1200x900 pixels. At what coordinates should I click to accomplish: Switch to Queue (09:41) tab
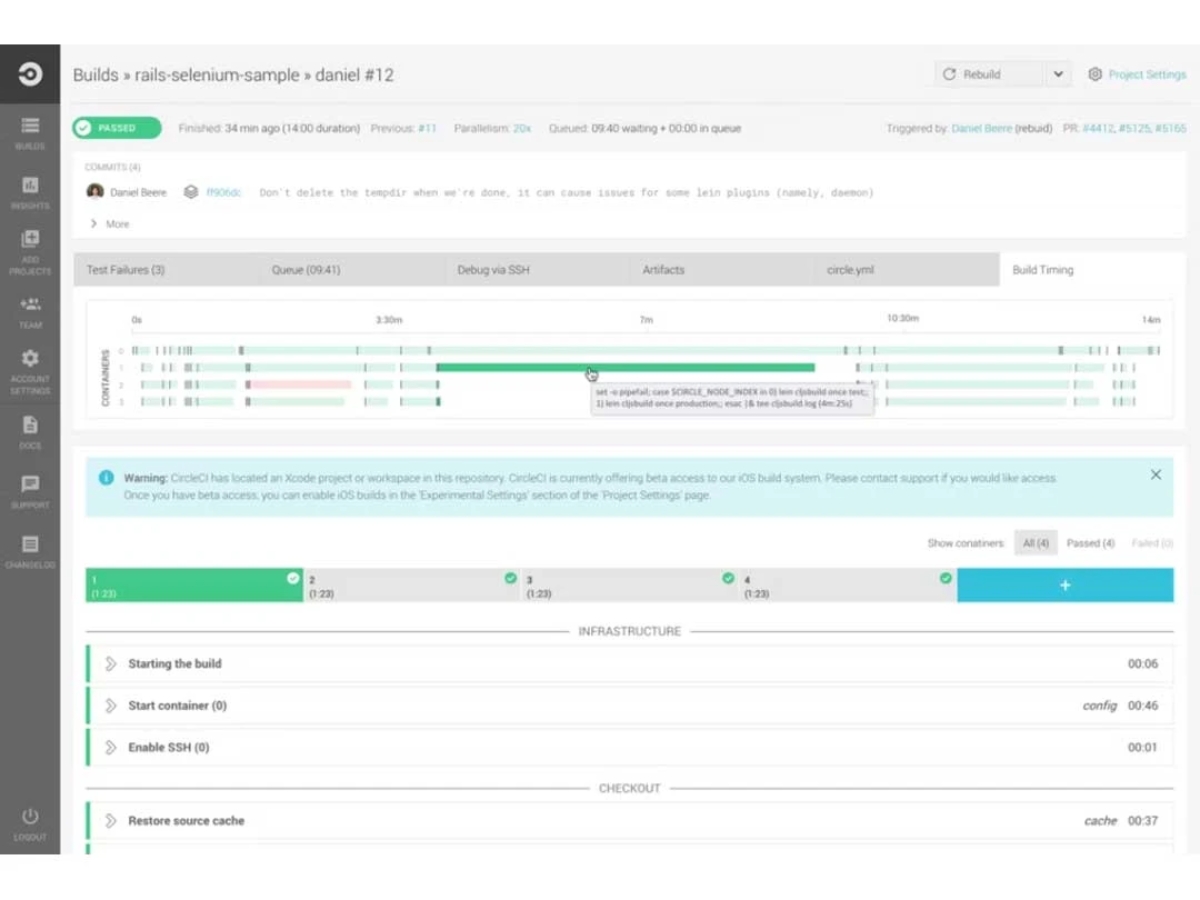click(x=351, y=270)
